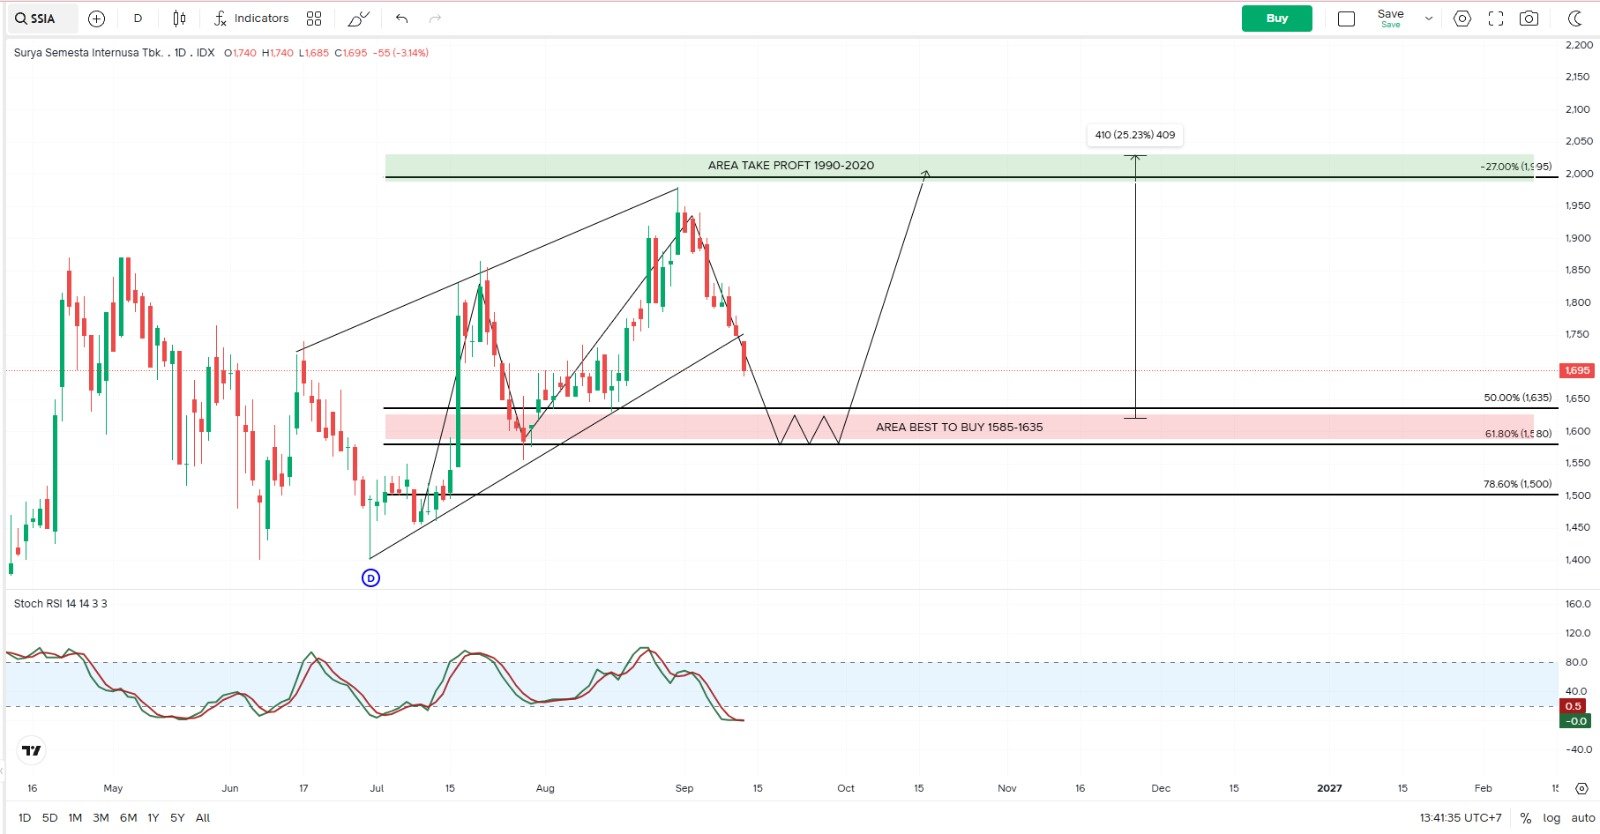
Task: Enter fullscreen mode
Action: (1495, 18)
